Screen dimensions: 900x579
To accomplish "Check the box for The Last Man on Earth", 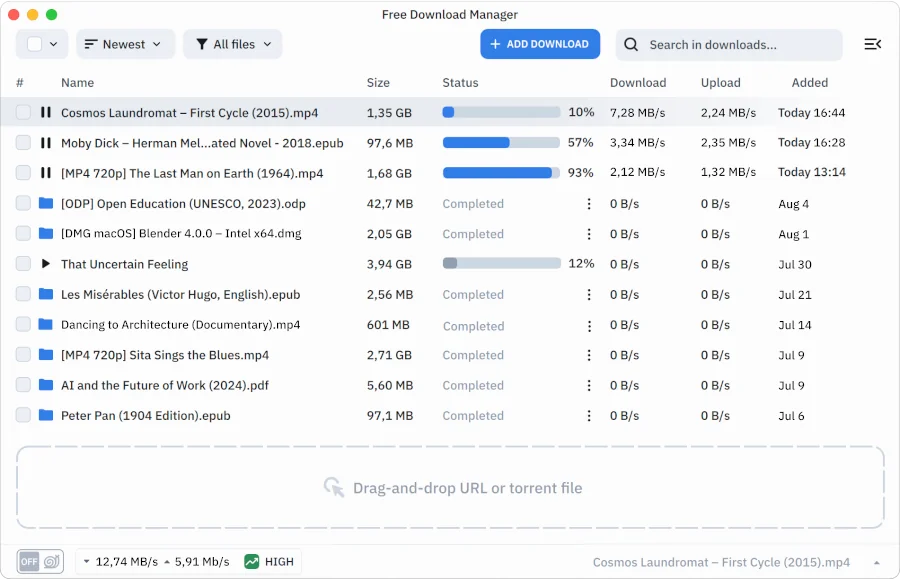I will tap(23, 173).
